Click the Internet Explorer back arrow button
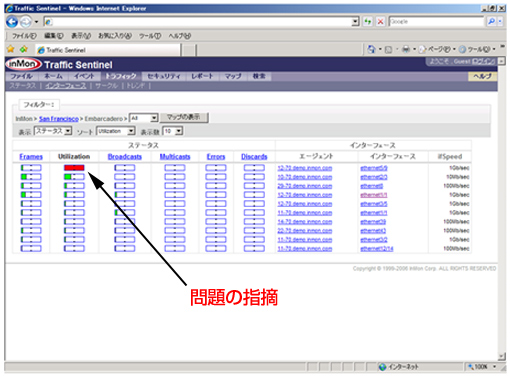The height and width of the screenshot is (379, 510). pyautogui.click(x=12, y=22)
